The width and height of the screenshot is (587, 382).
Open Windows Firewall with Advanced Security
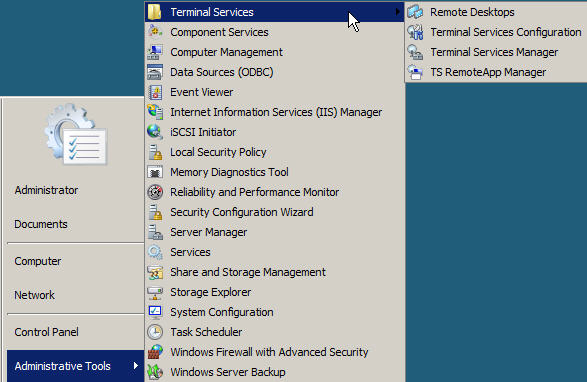click(274, 352)
